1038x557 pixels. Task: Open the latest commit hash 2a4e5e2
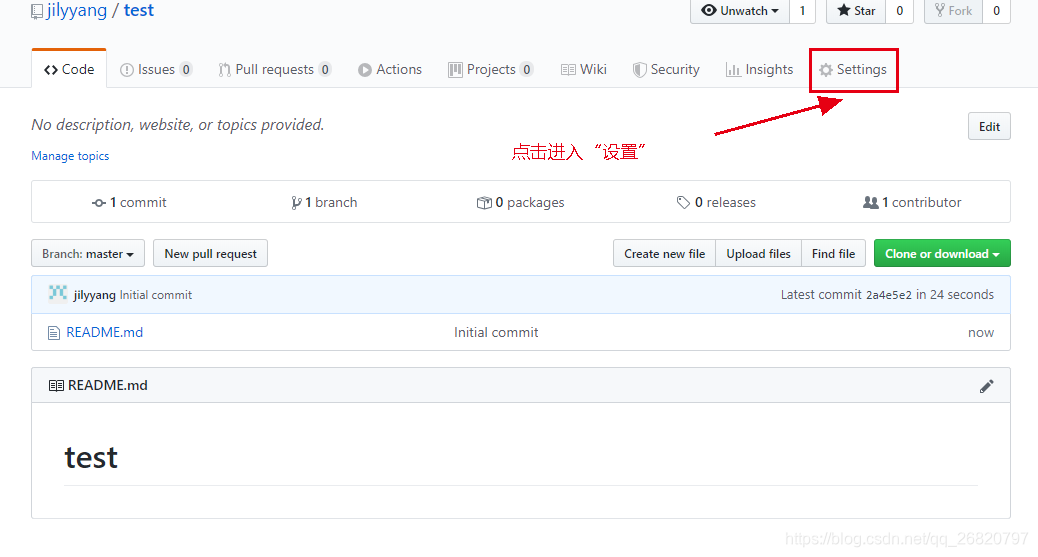click(888, 295)
